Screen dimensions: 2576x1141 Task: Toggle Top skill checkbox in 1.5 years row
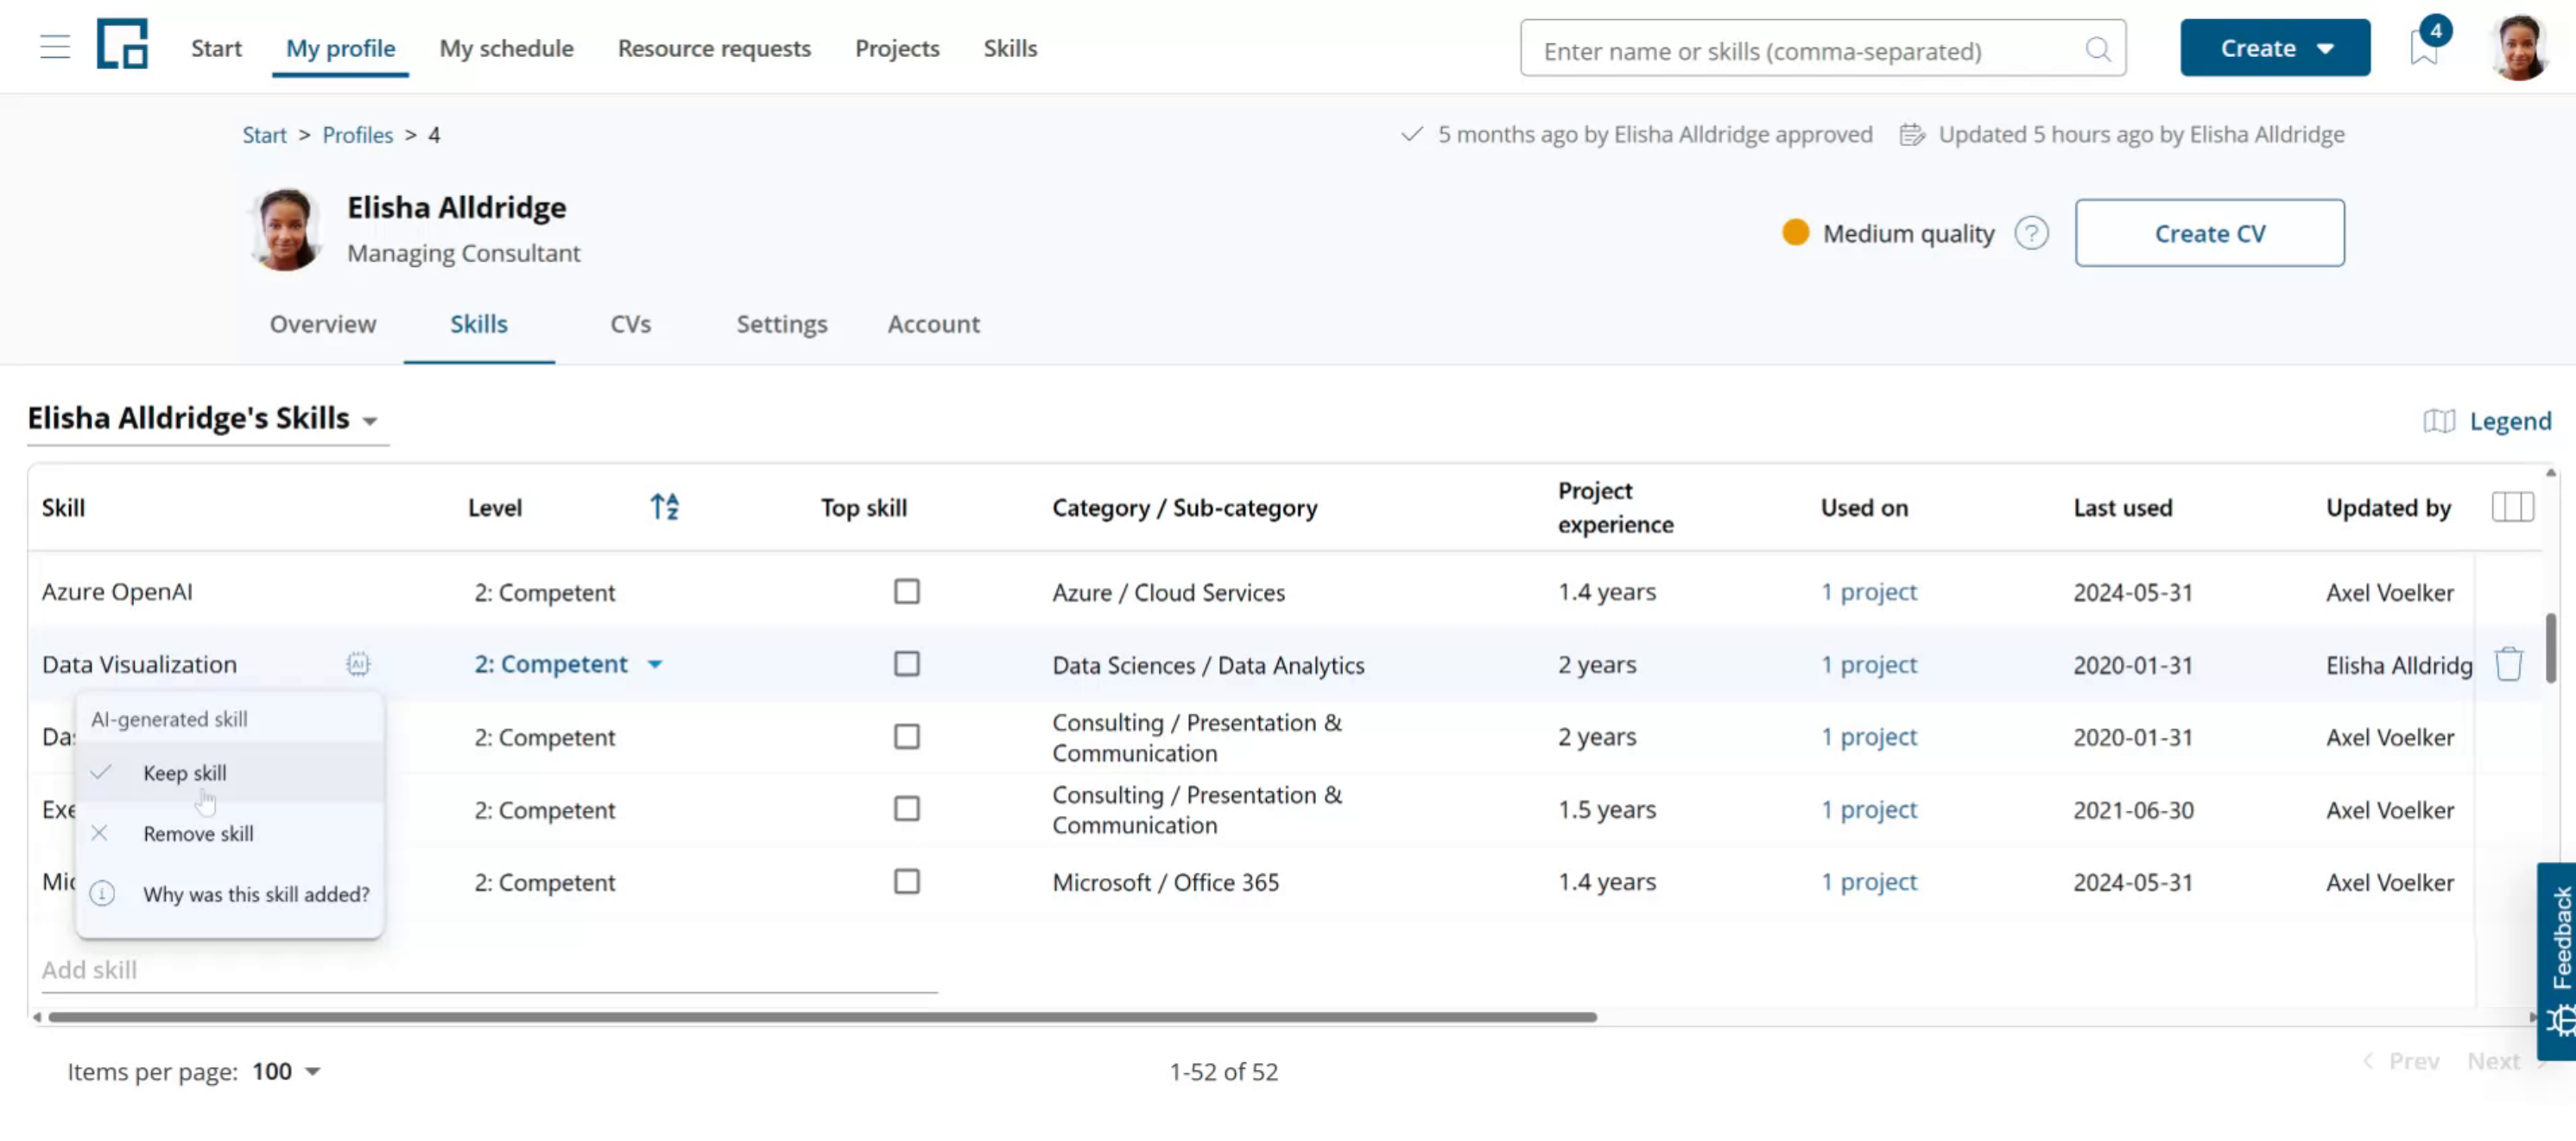click(906, 808)
